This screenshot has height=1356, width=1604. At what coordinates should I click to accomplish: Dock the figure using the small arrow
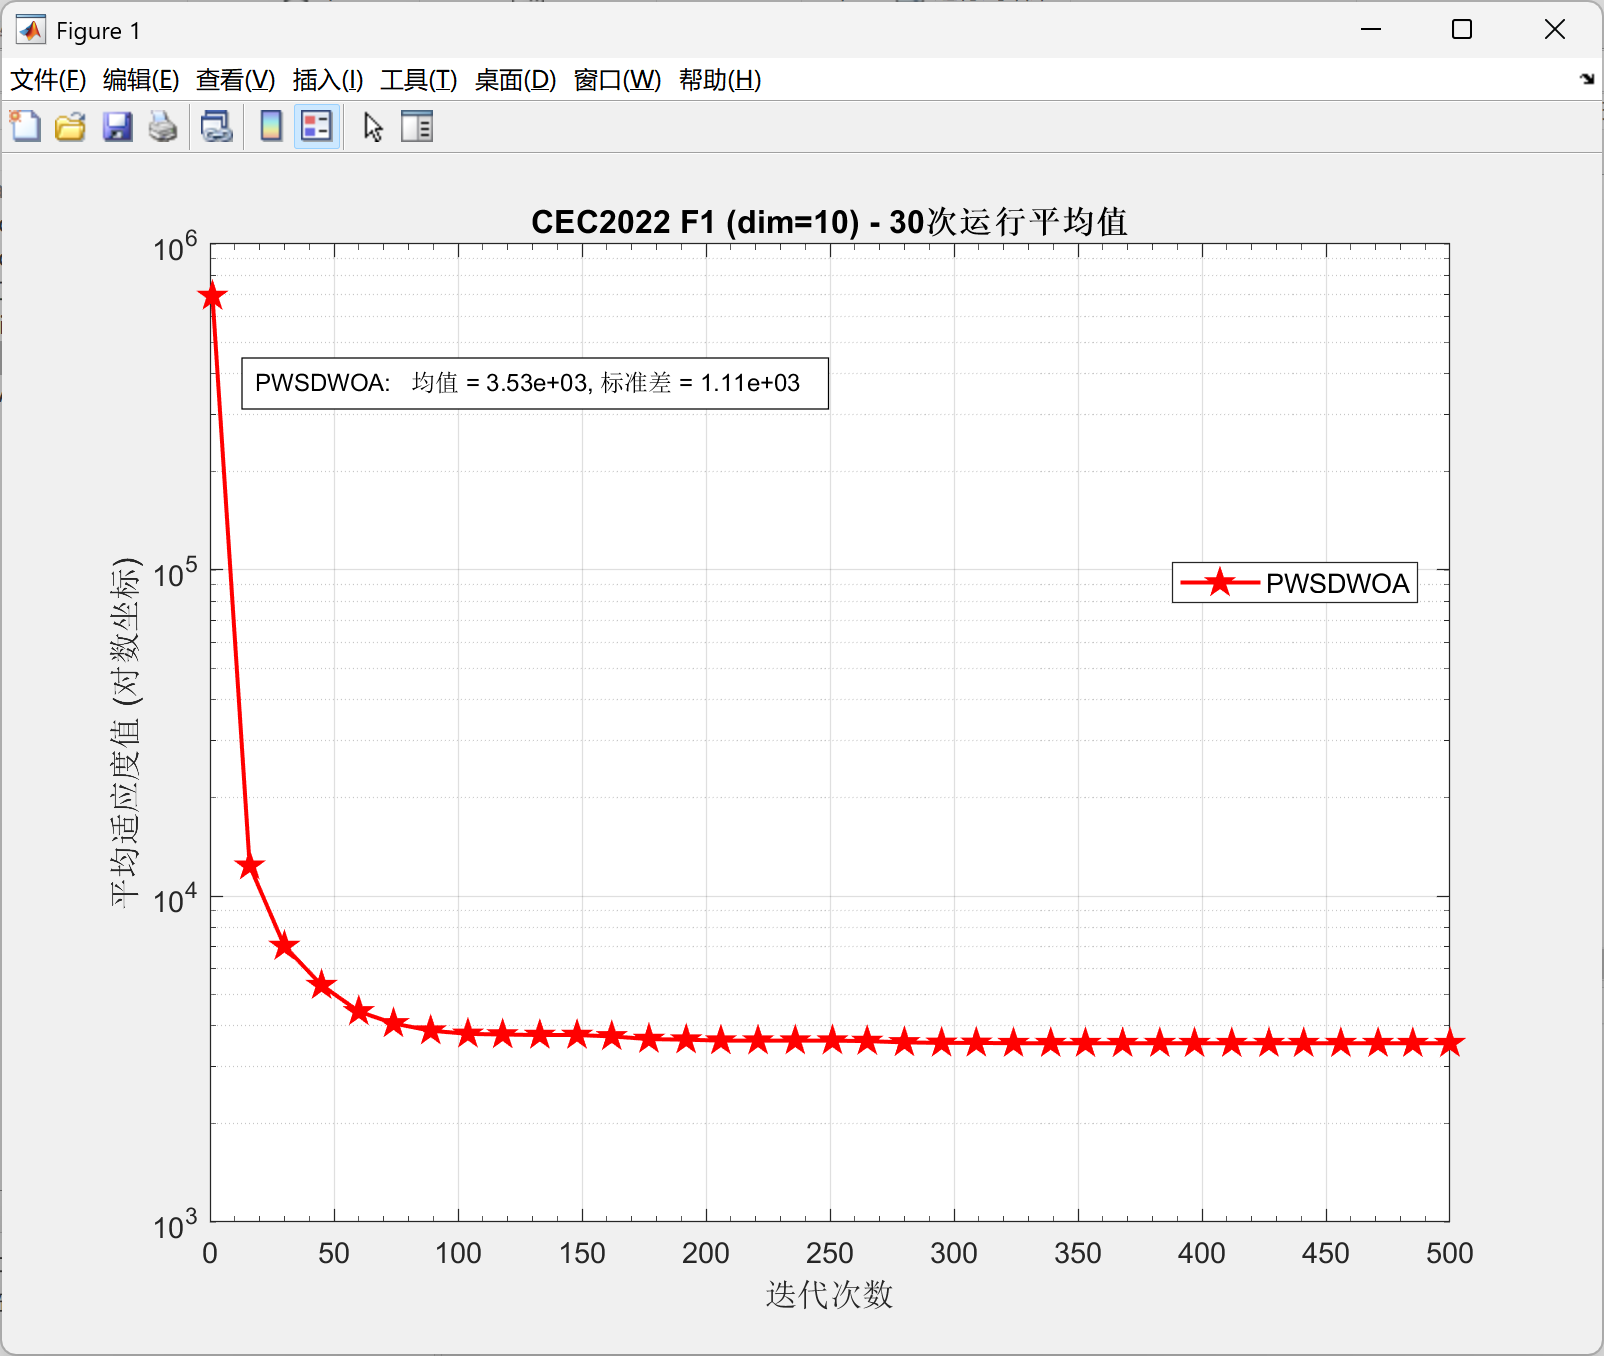pos(1587,78)
